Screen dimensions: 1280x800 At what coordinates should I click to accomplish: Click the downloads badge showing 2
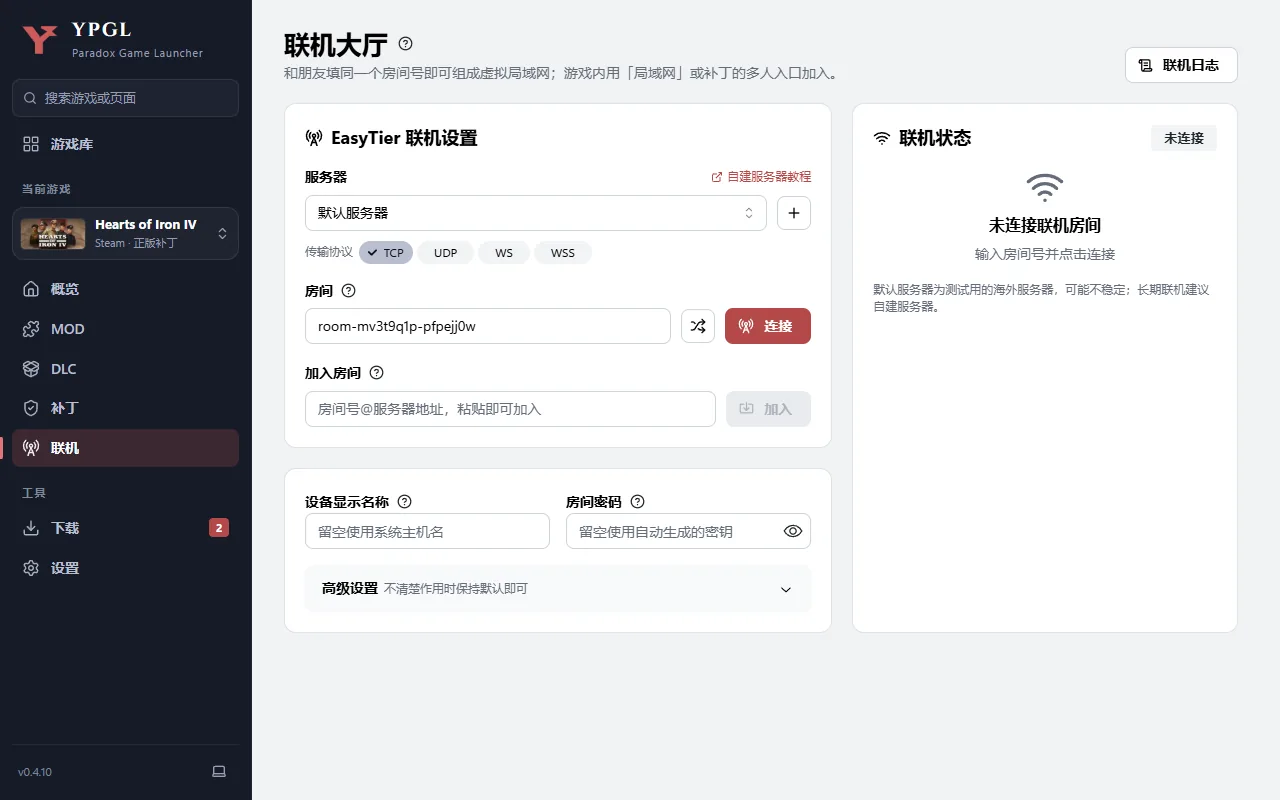[219, 528]
